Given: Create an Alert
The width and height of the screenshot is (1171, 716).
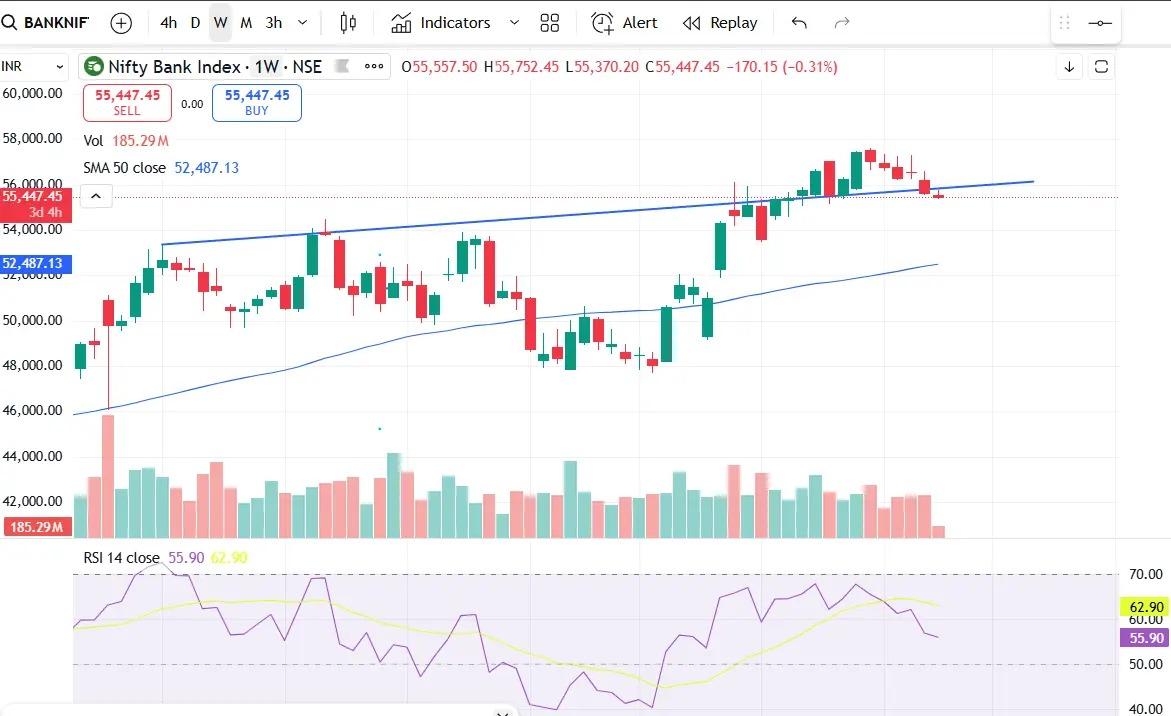Looking at the screenshot, I should pos(624,22).
